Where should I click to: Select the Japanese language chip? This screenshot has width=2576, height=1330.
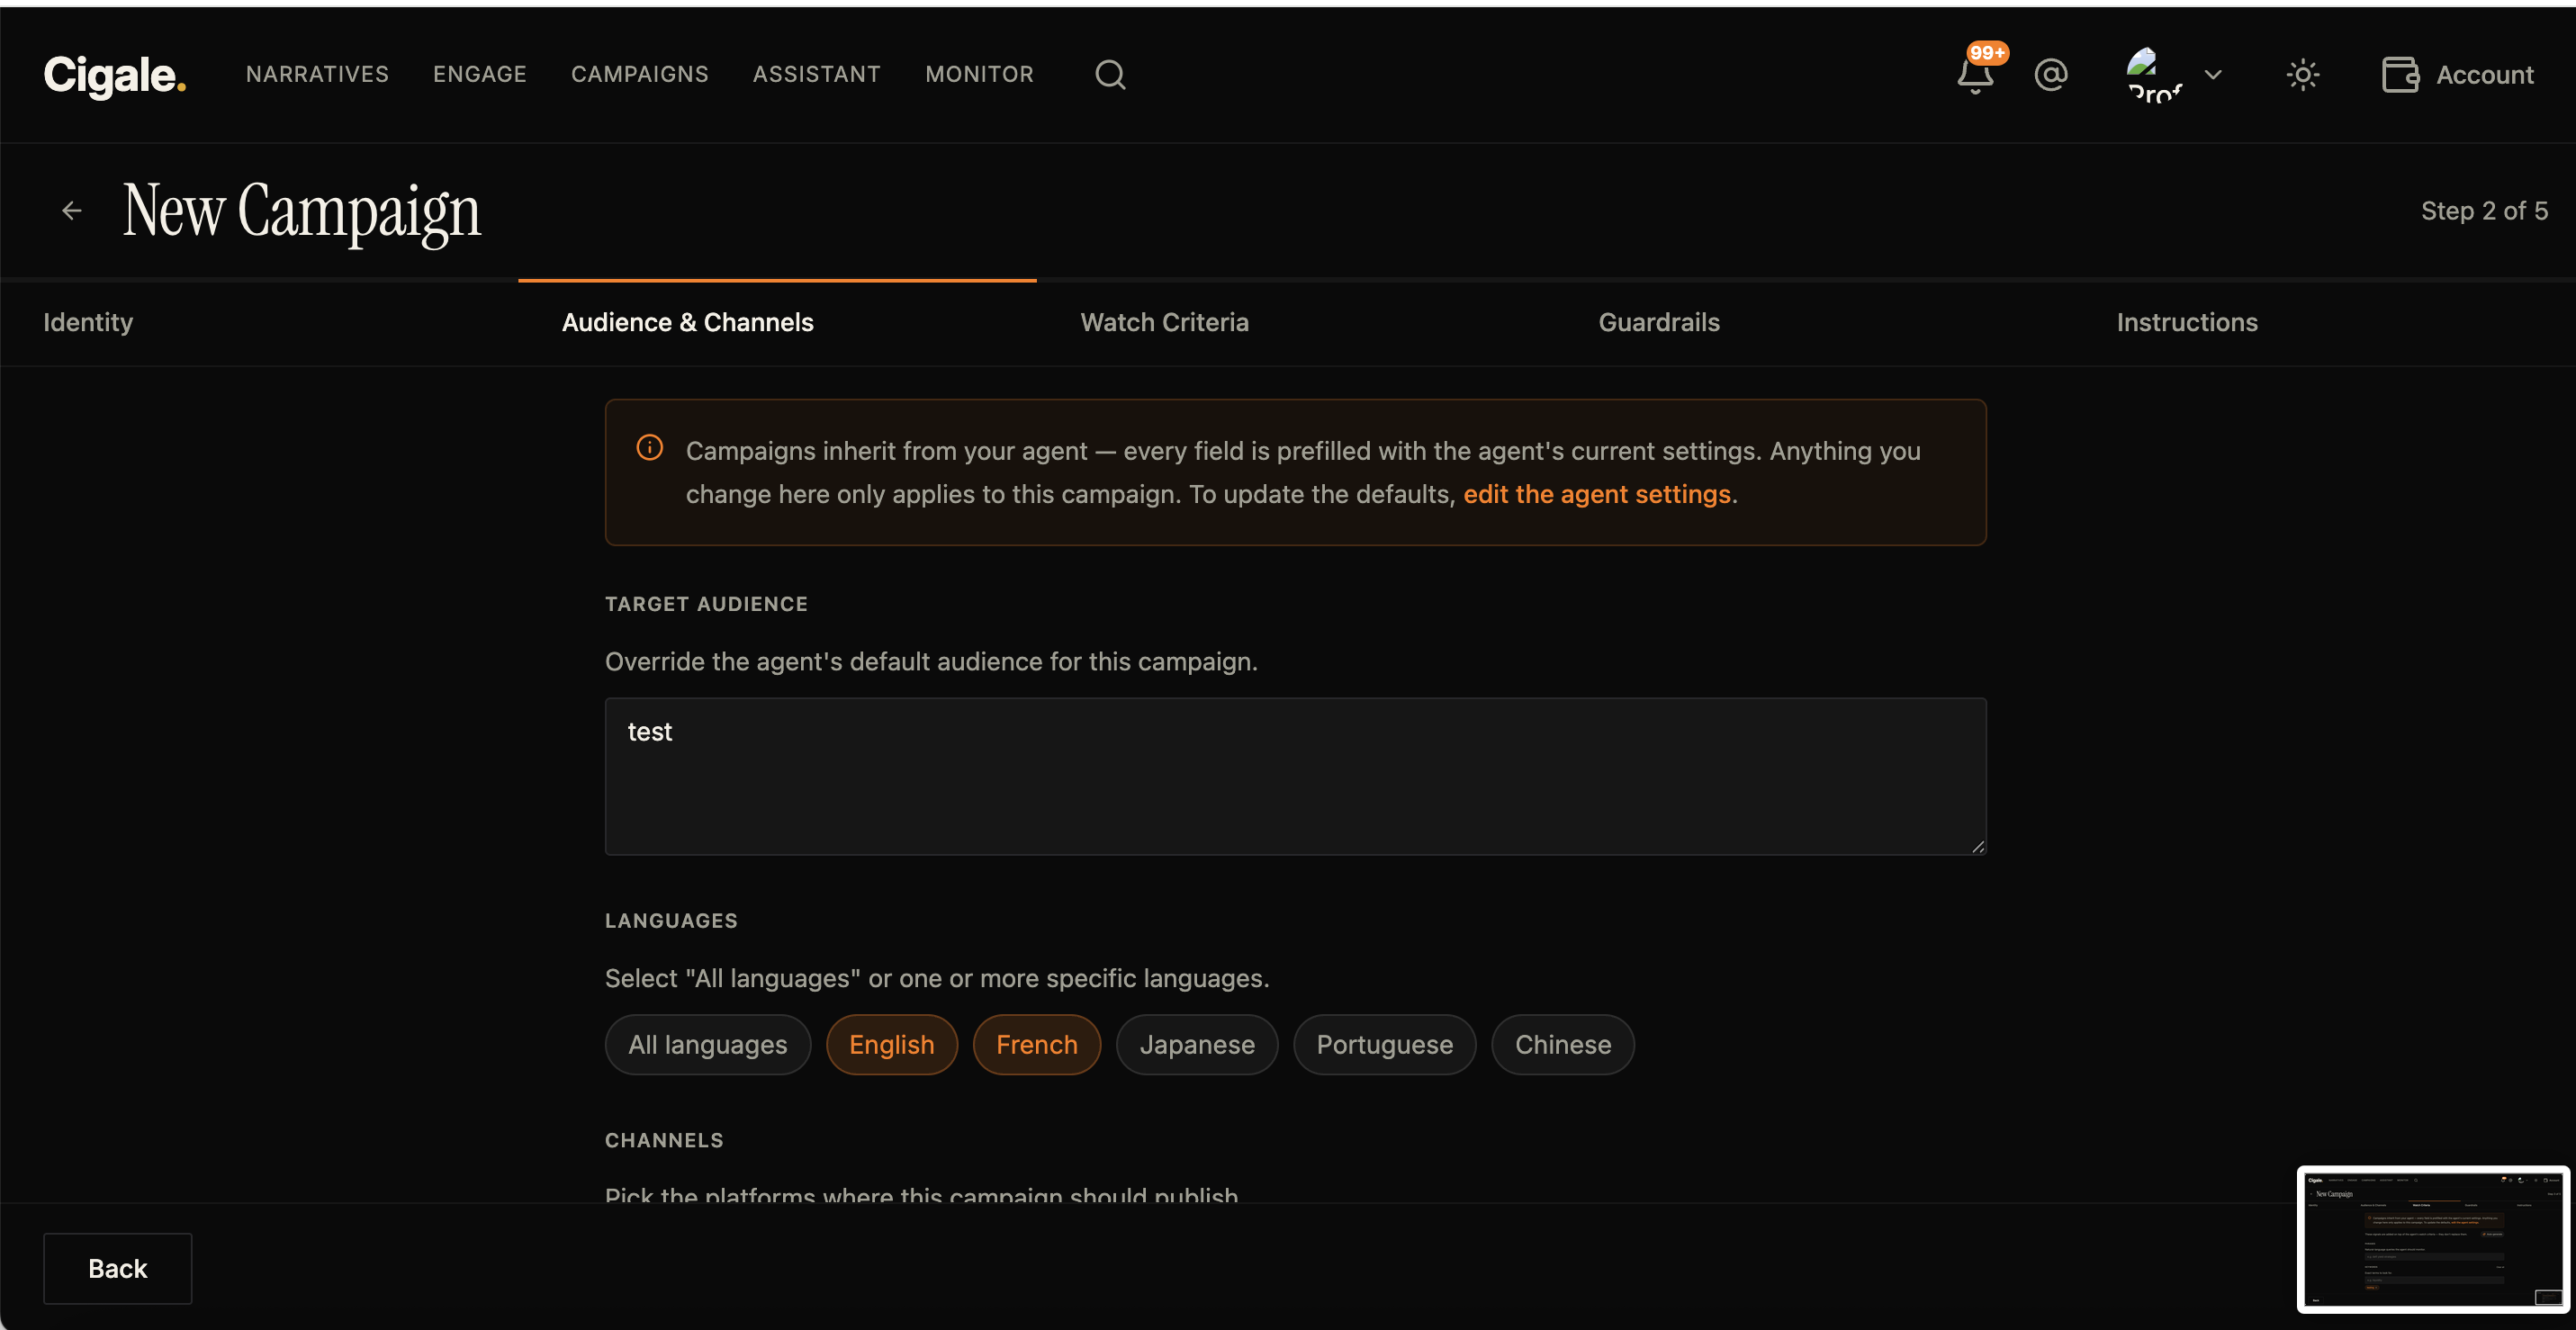1197,1044
